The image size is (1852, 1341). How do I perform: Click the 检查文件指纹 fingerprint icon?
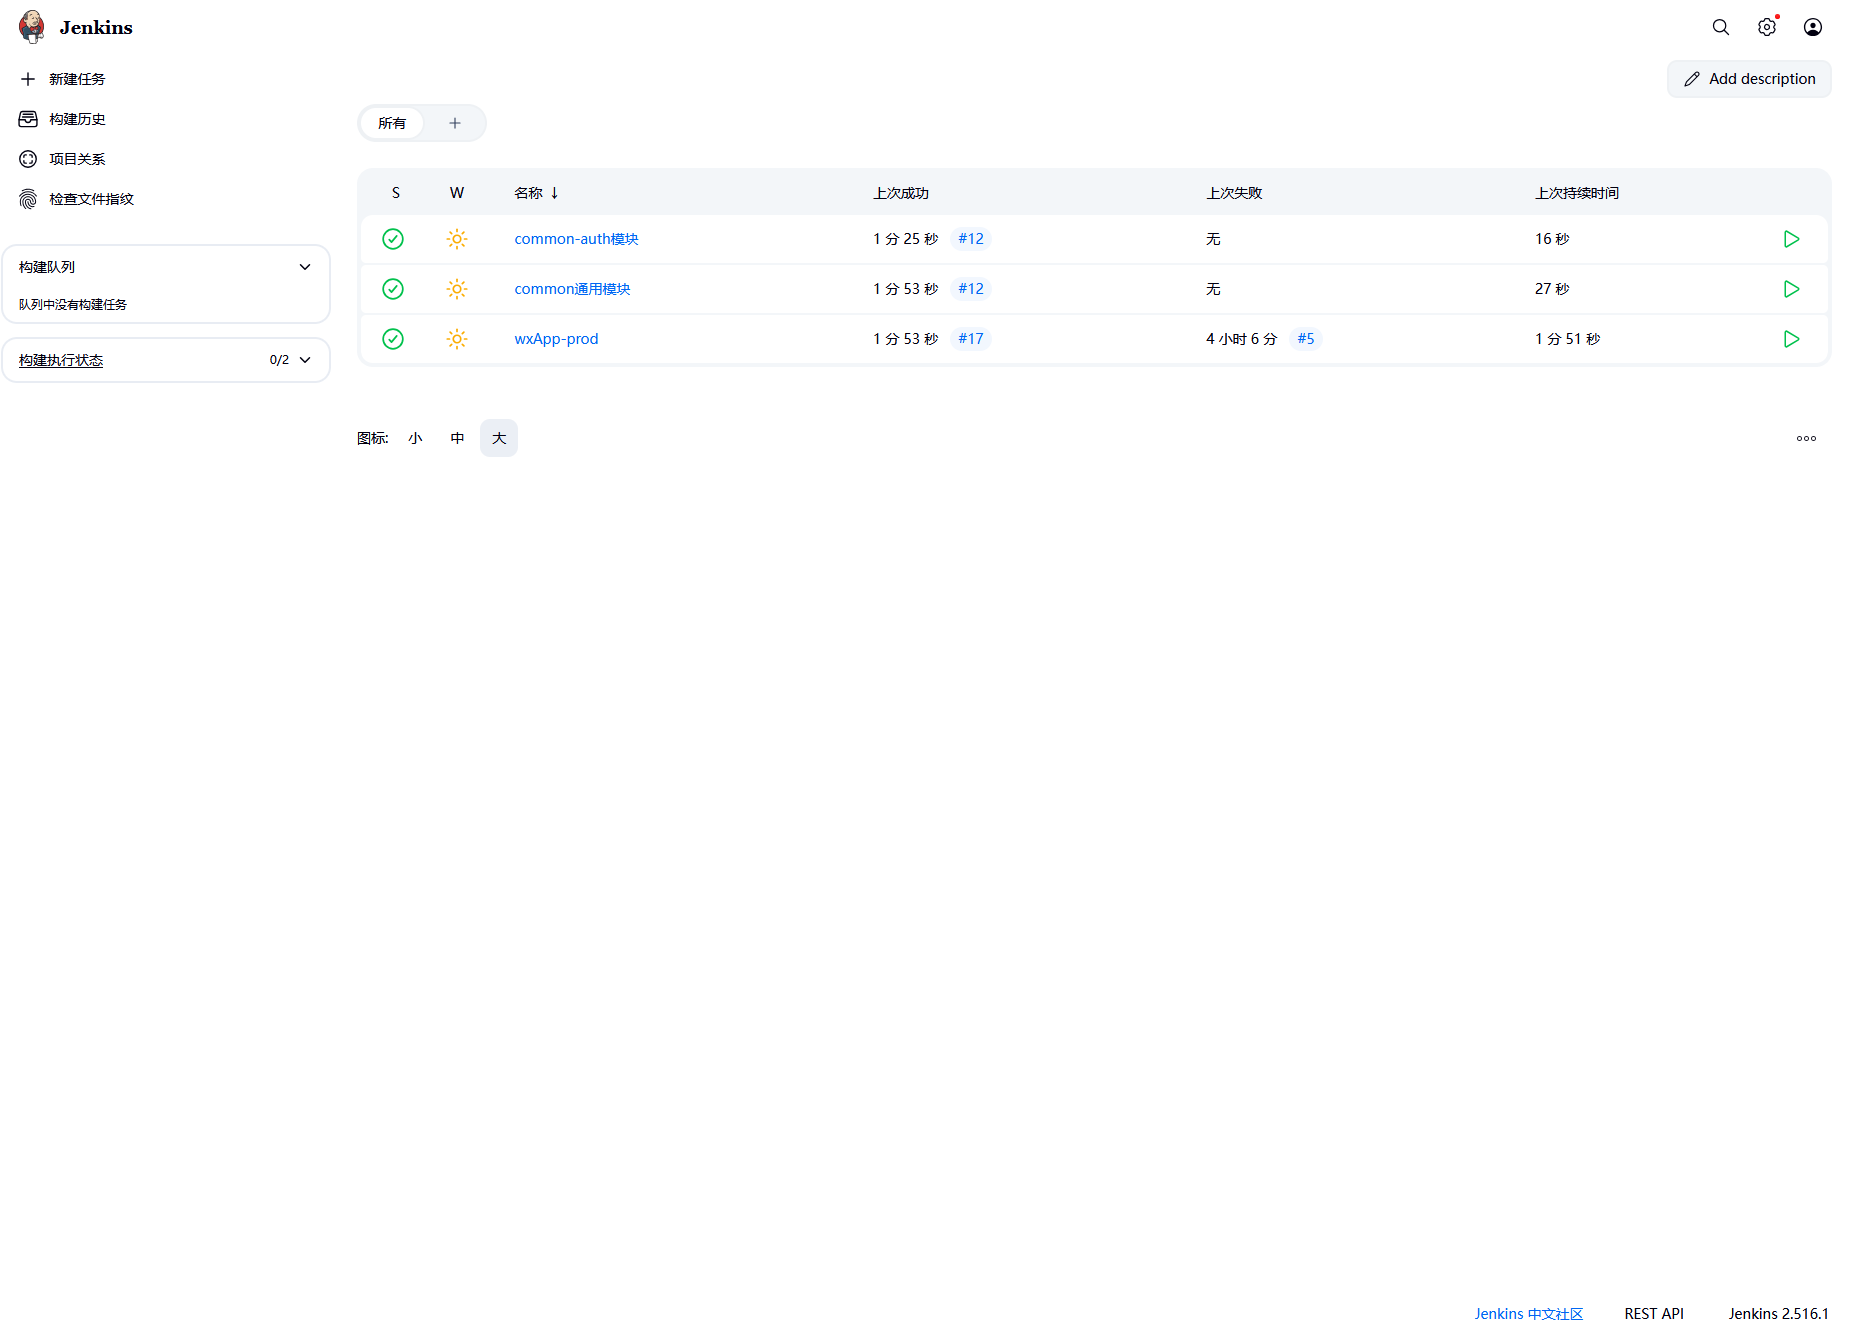point(28,199)
